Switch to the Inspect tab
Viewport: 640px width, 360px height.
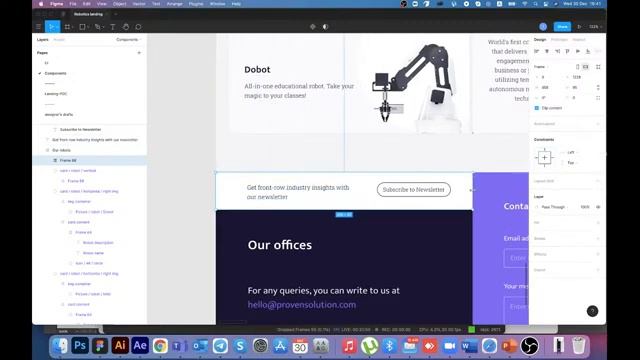click(x=579, y=40)
